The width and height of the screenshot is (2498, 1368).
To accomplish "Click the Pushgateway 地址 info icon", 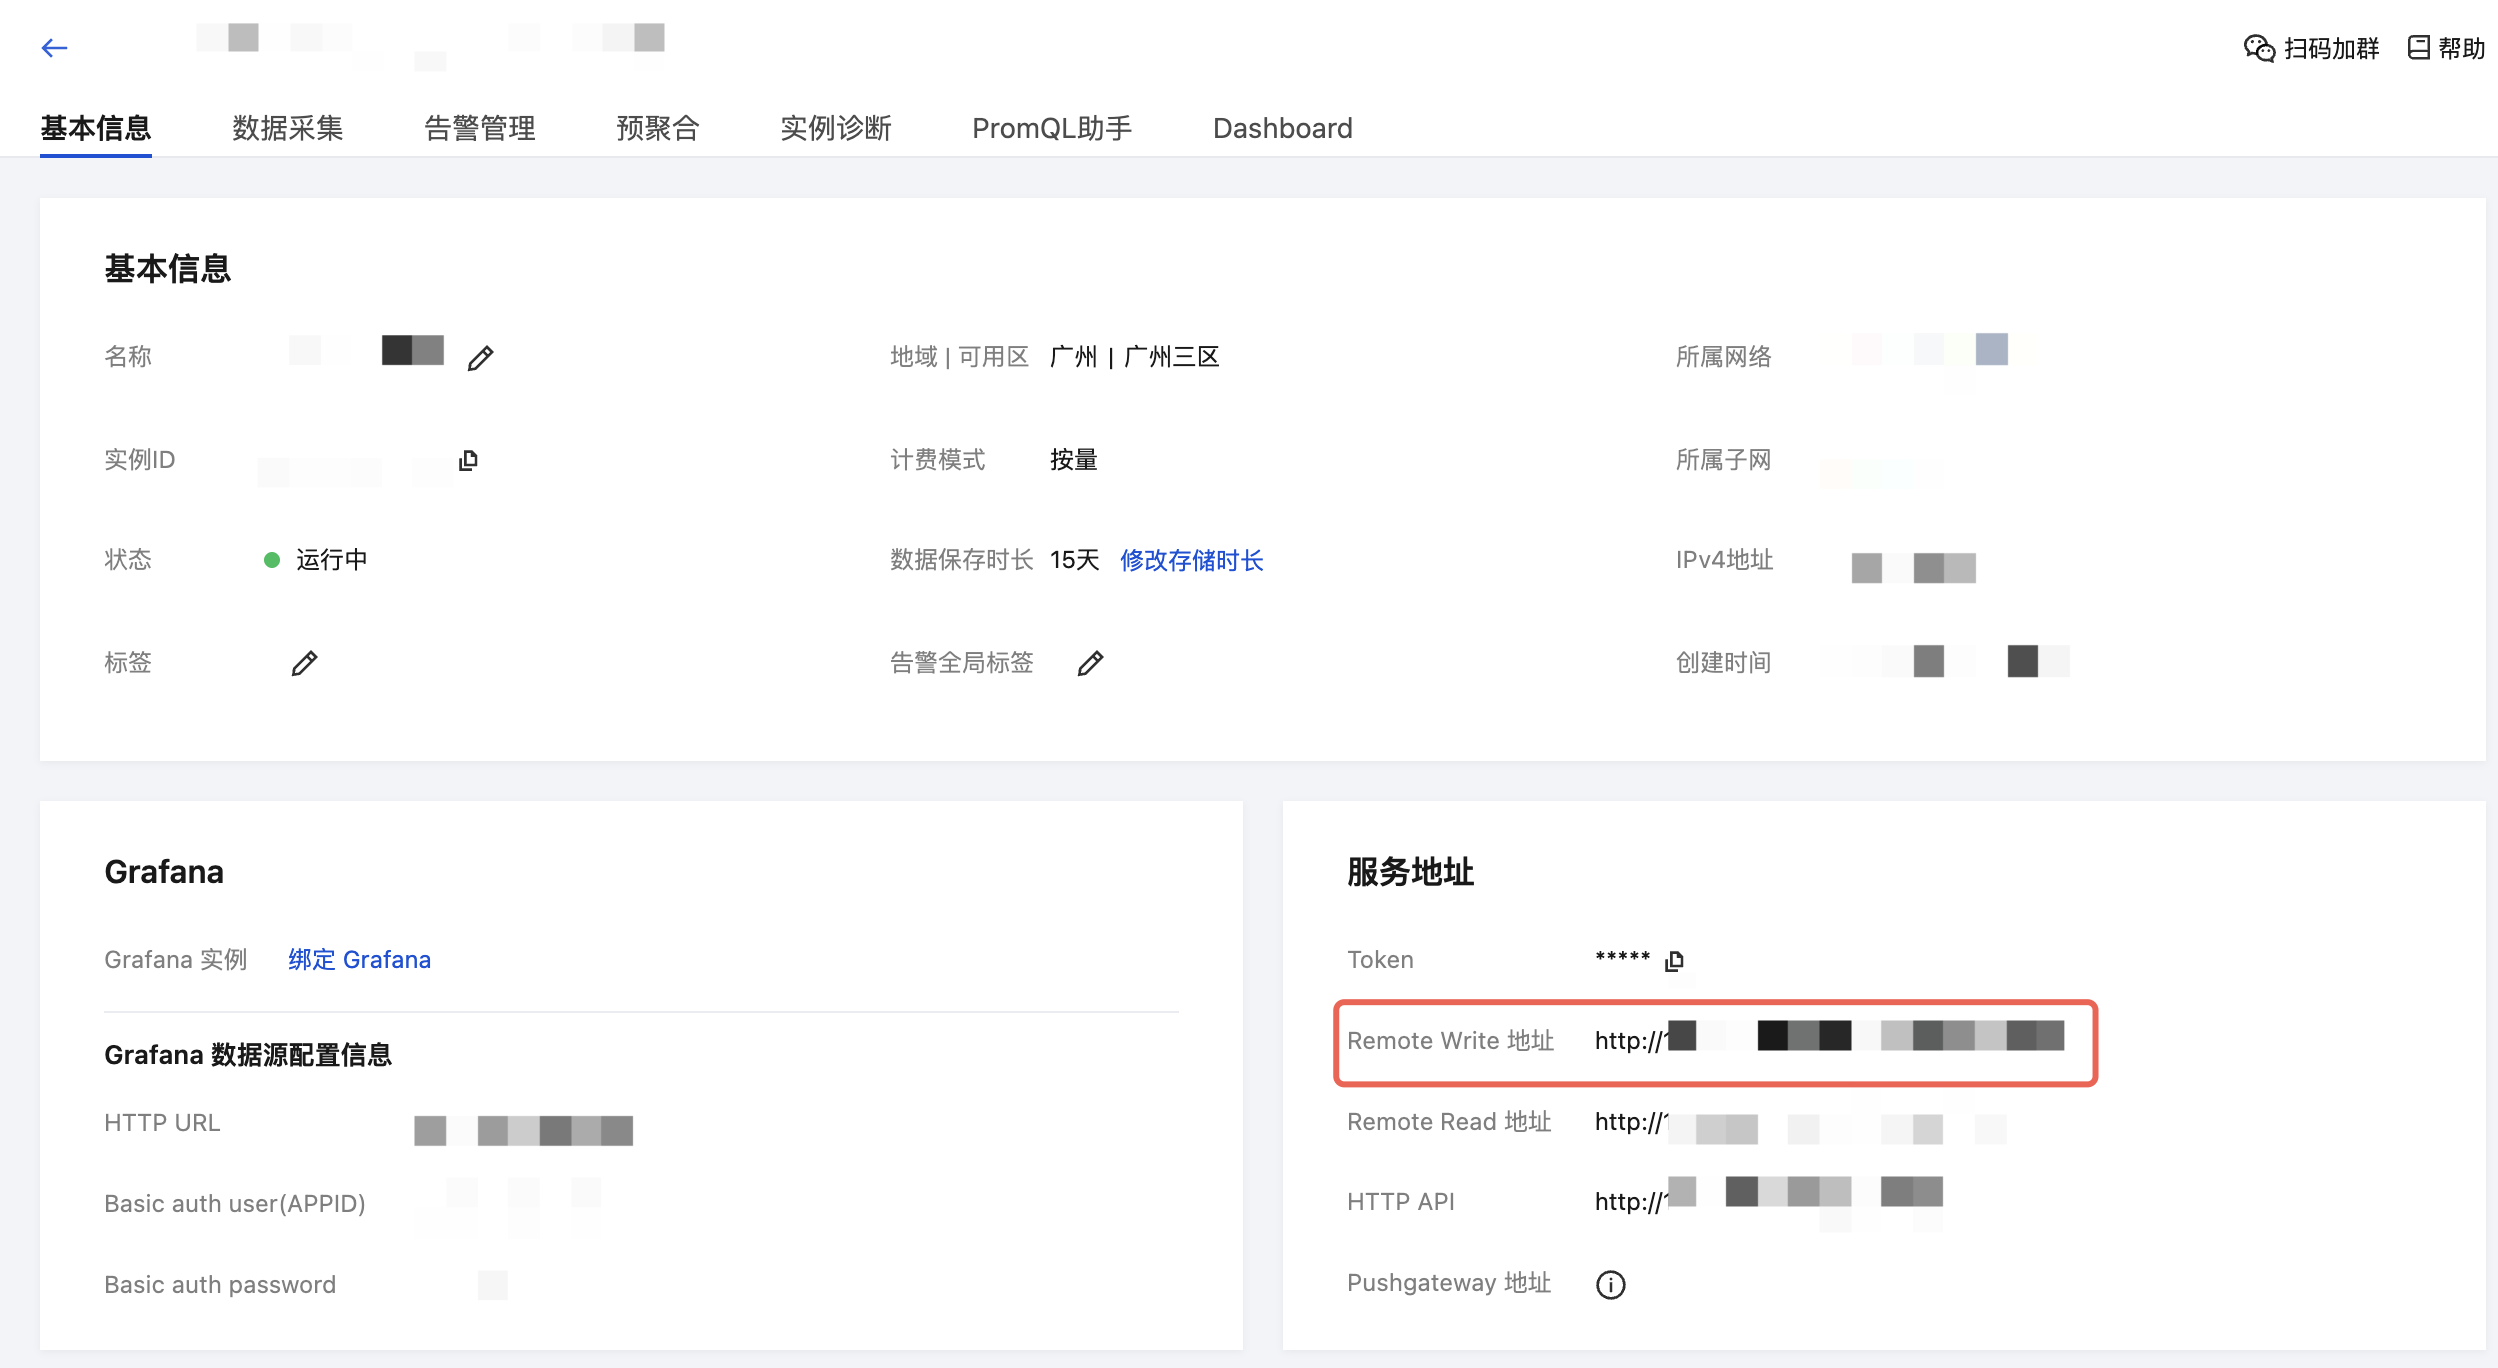I will (1610, 1284).
